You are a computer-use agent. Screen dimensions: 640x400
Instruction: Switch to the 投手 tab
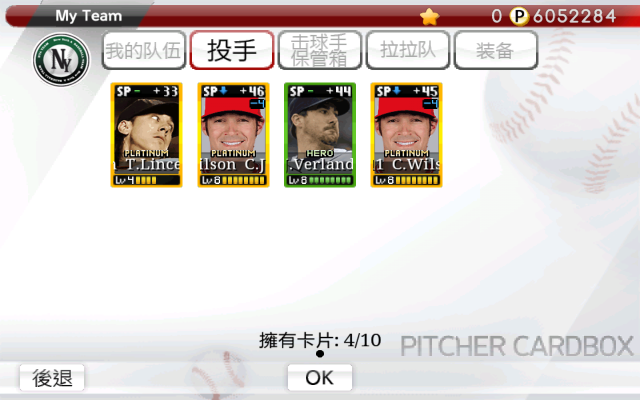click(232, 51)
